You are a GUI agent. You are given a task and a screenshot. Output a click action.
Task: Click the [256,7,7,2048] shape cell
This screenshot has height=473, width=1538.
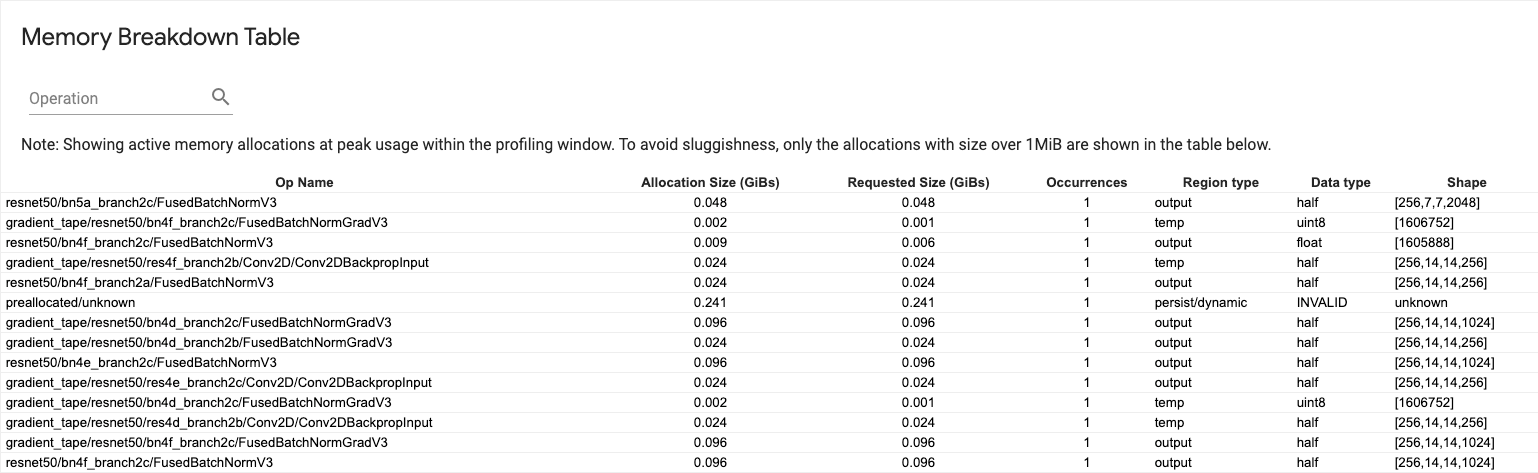[1437, 202]
